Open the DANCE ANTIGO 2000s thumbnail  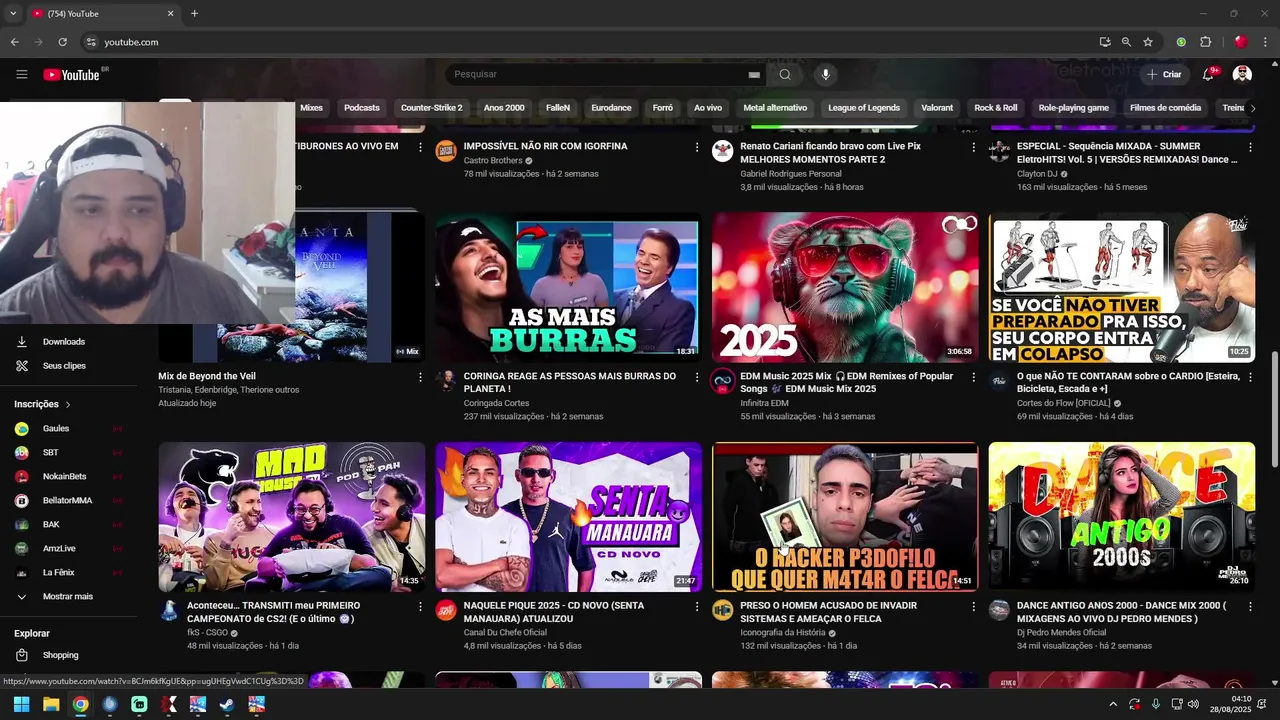tap(1122, 517)
